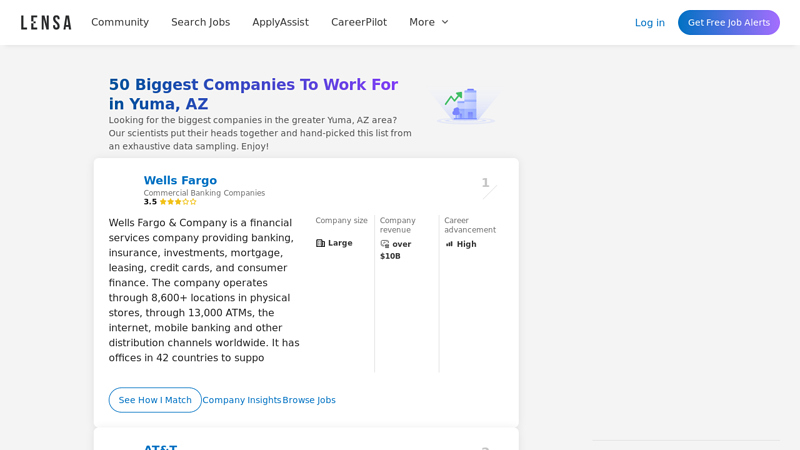800x450 pixels.
Task: Click the 'High' career advancement value
Action: coord(466,244)
